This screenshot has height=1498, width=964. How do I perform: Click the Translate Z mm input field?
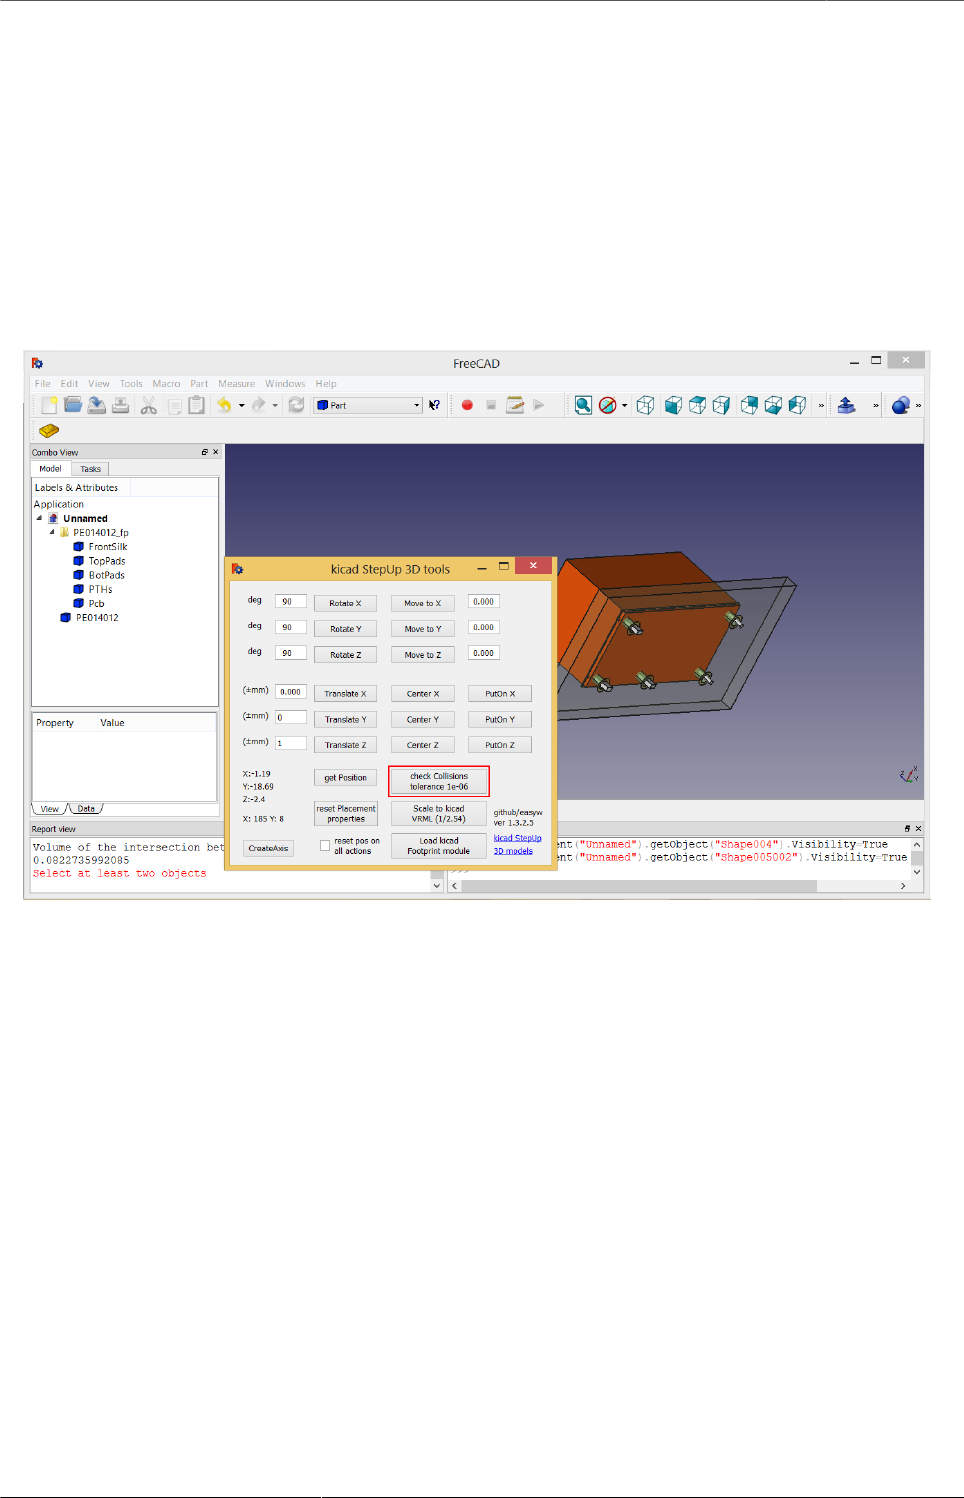(x=291, y=743)
